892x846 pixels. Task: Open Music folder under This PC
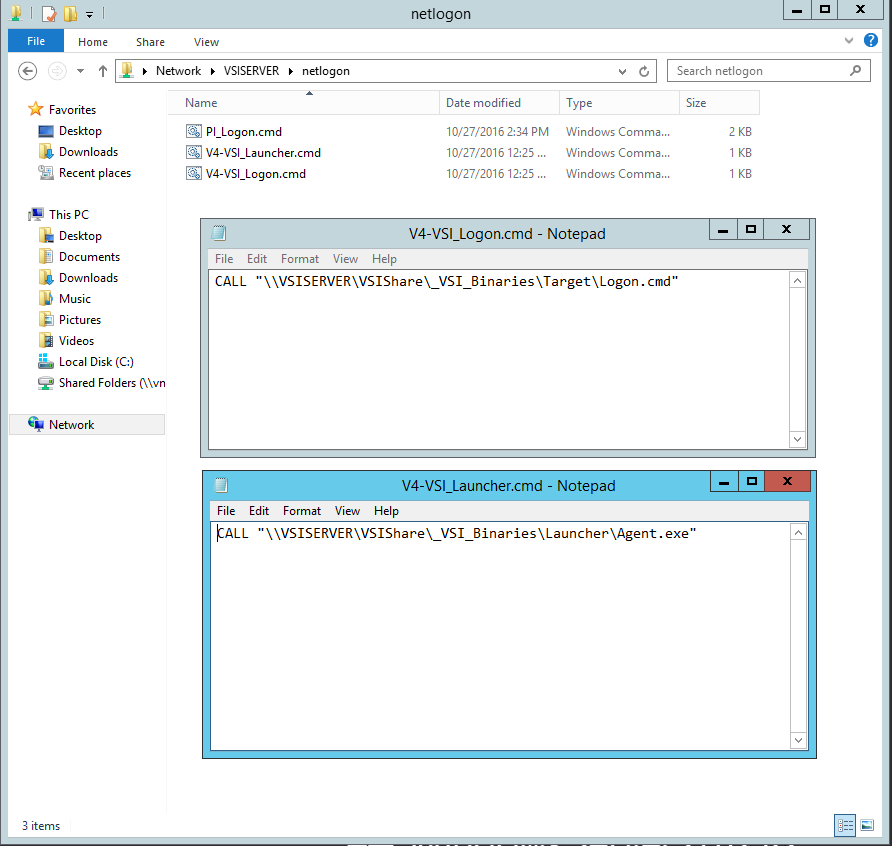[x=75, y=299]
